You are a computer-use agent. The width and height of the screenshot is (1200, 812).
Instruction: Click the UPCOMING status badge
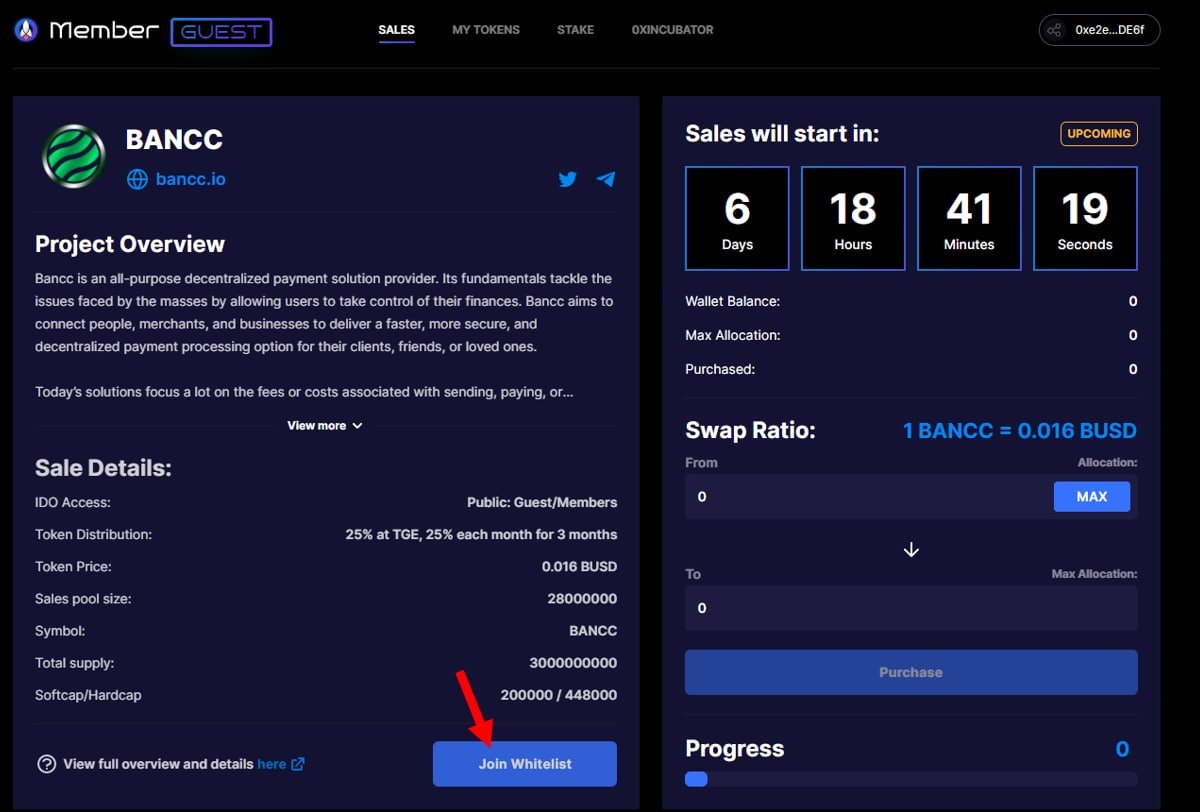pos(1099,133)
